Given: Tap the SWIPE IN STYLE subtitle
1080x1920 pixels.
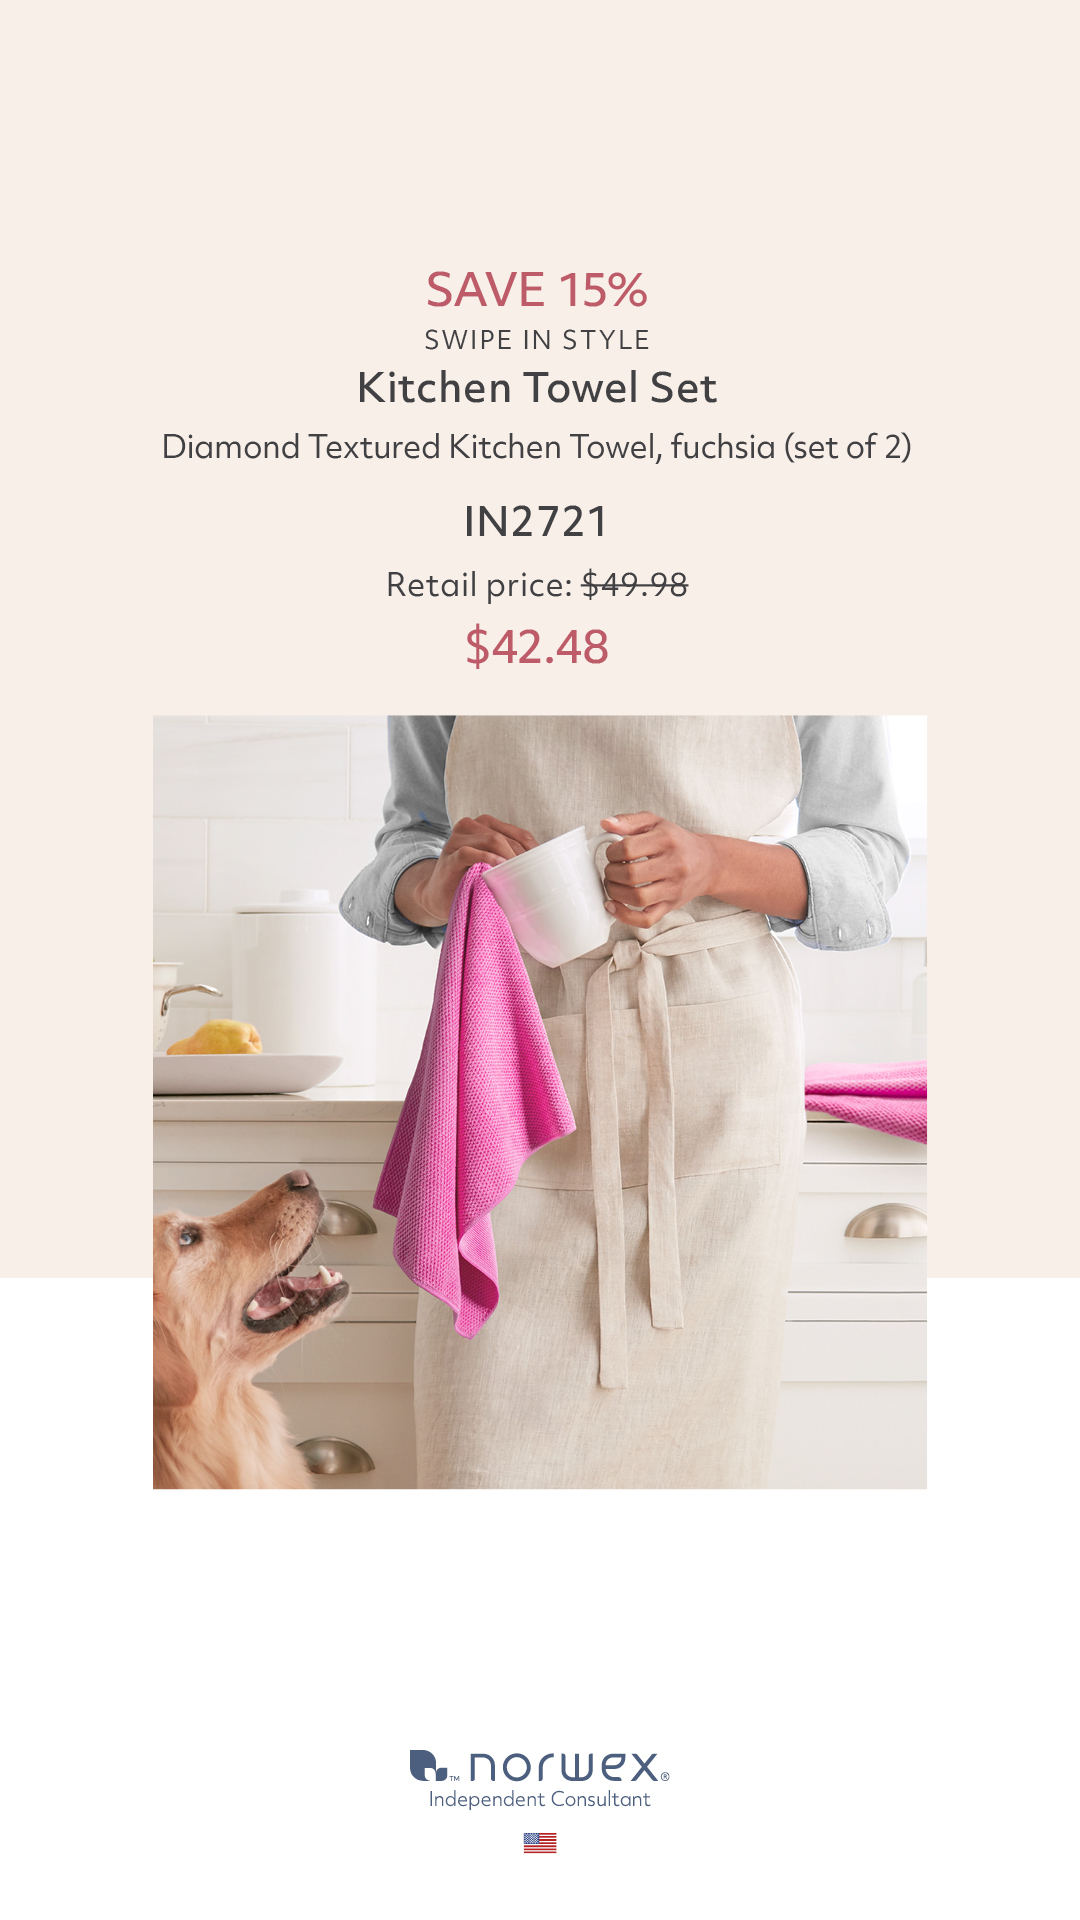Looking at the screenshot, I should click(x=537, y=340).
